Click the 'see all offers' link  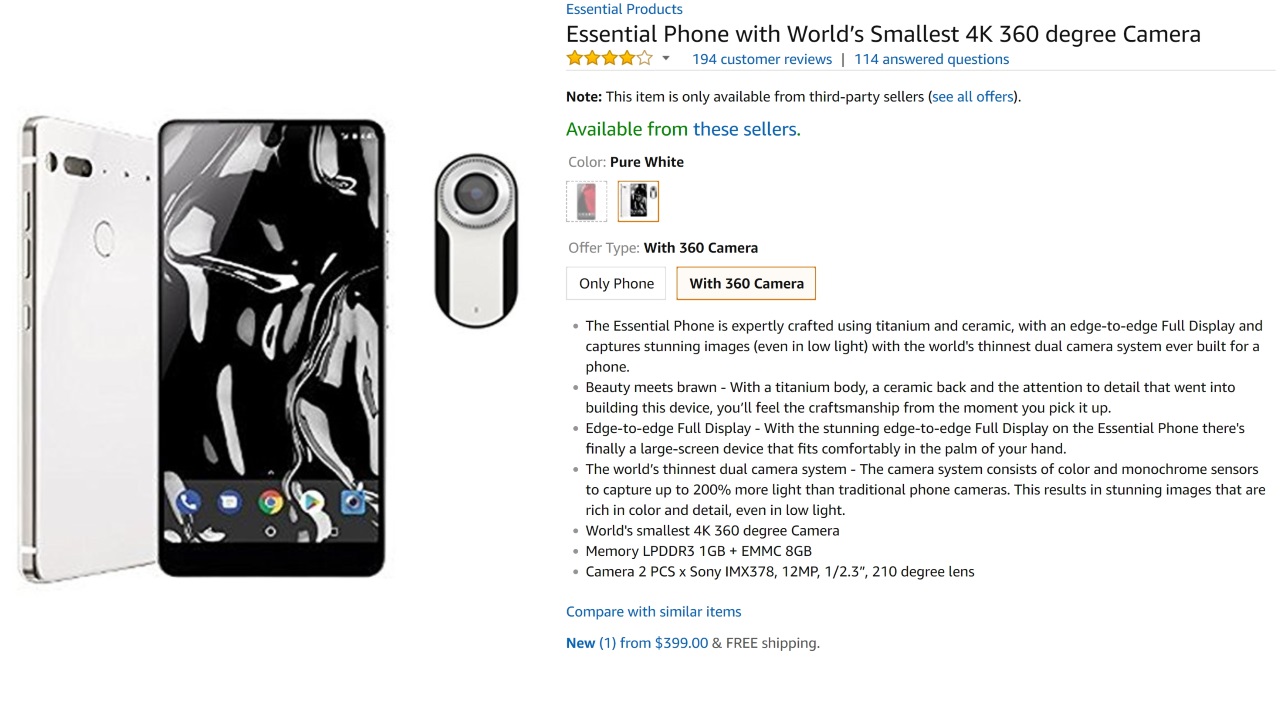[x=973, y=97]
